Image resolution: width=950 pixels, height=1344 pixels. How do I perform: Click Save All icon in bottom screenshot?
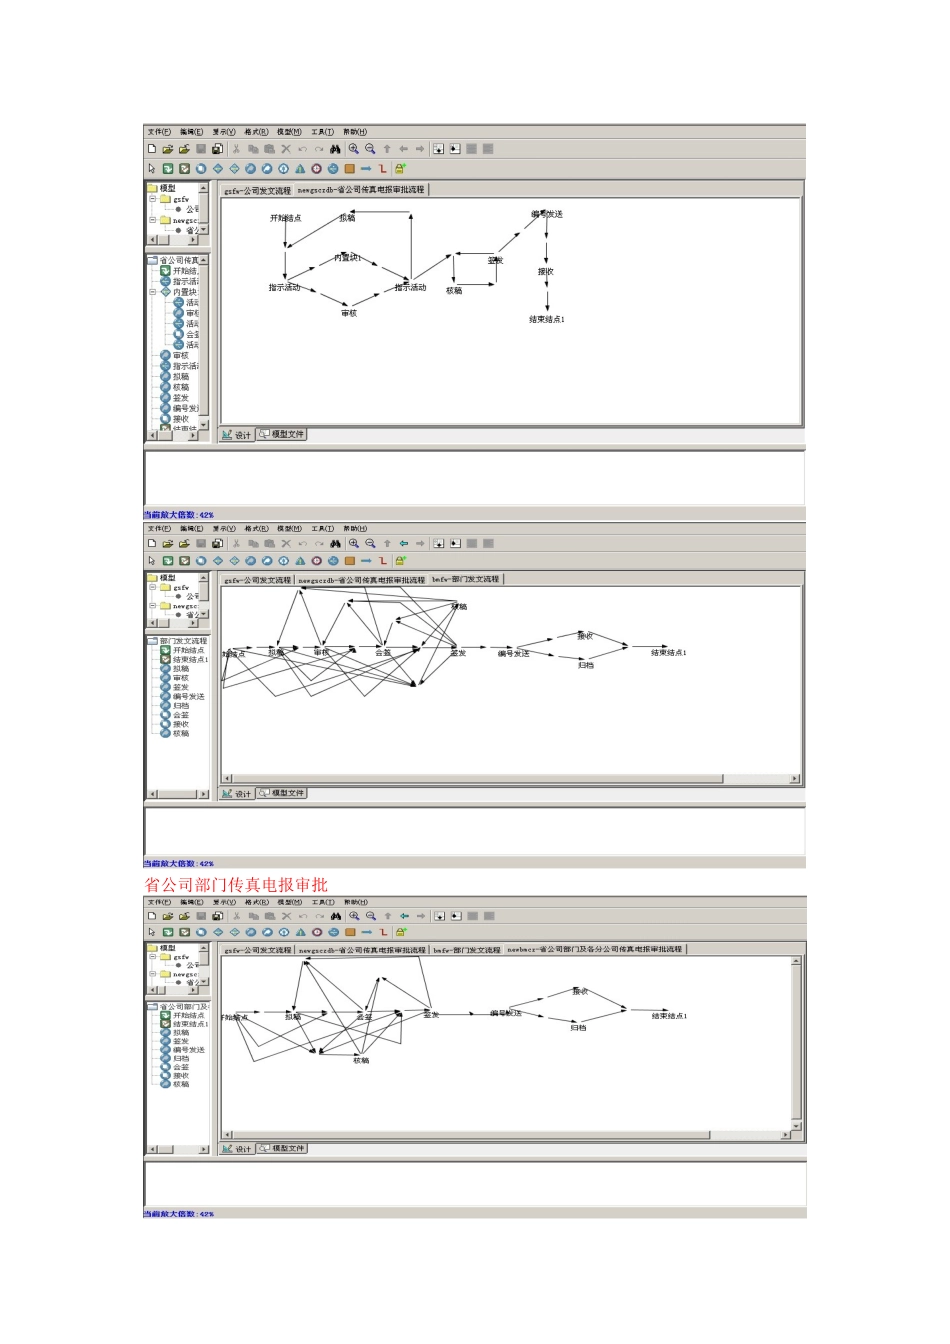[217, 916]
